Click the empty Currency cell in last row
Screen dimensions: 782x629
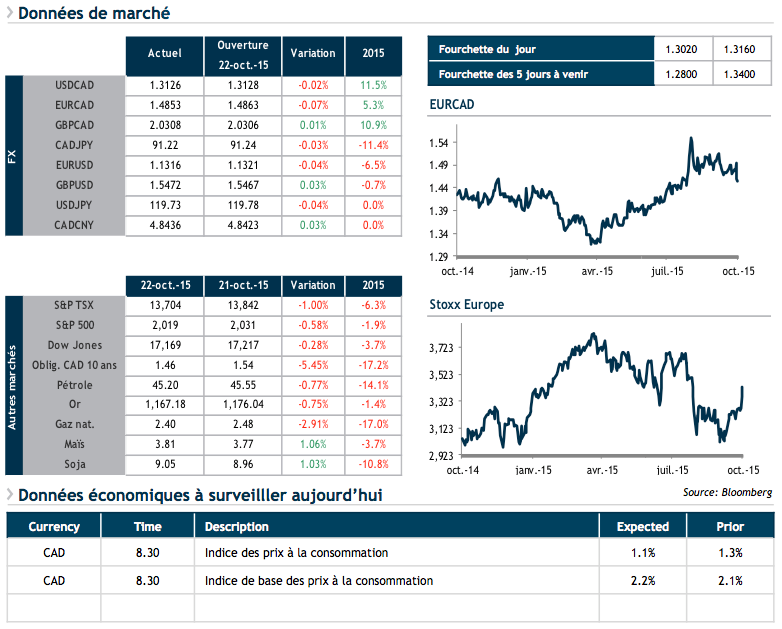(54, 607)
